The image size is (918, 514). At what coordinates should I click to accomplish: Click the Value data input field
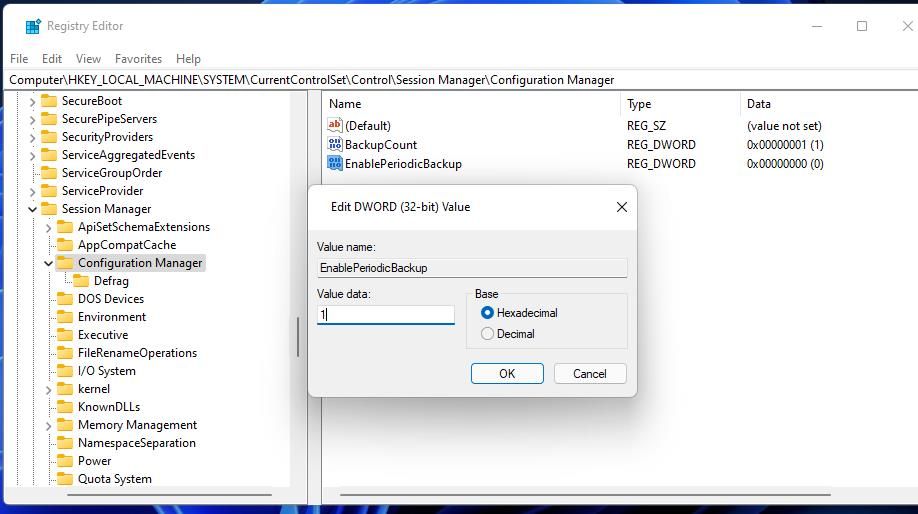click(385, 314)
